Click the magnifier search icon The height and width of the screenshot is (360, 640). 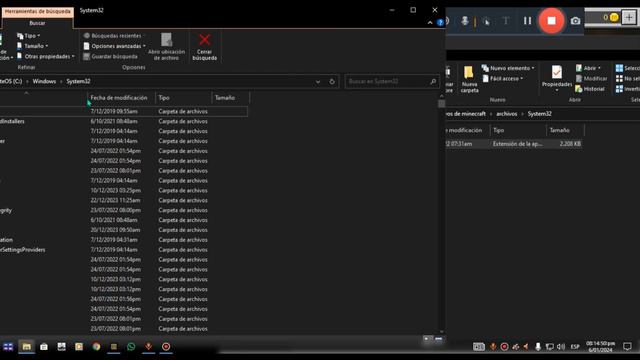pyautogui.click(x=433, y=82)
